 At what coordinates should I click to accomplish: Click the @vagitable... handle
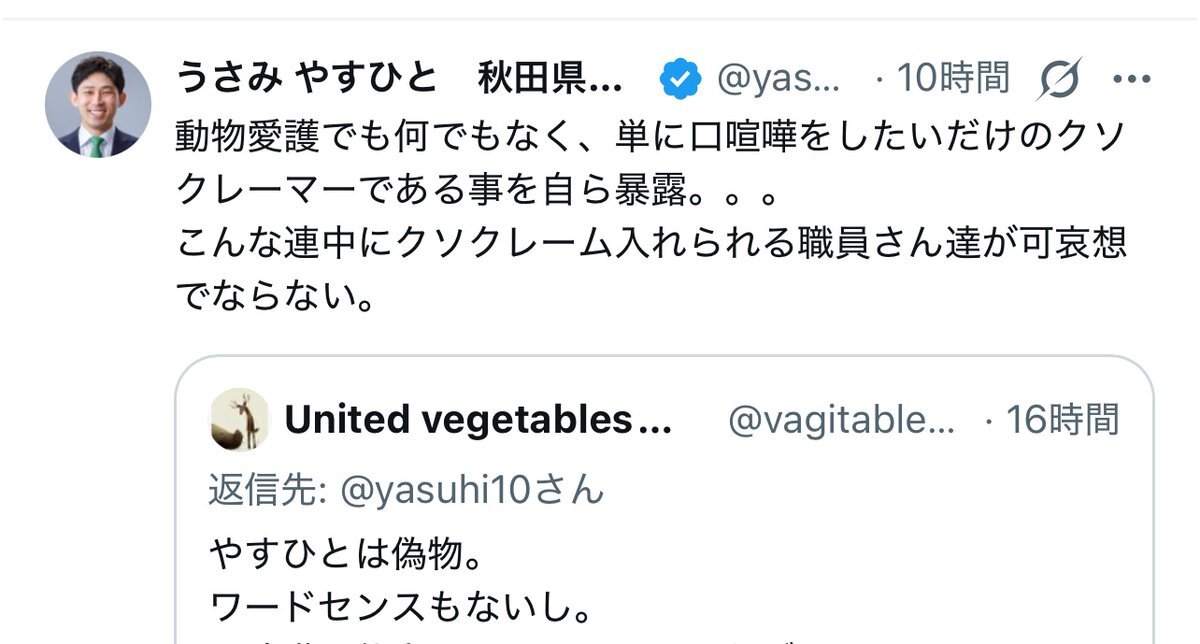(x=840, y=421)
